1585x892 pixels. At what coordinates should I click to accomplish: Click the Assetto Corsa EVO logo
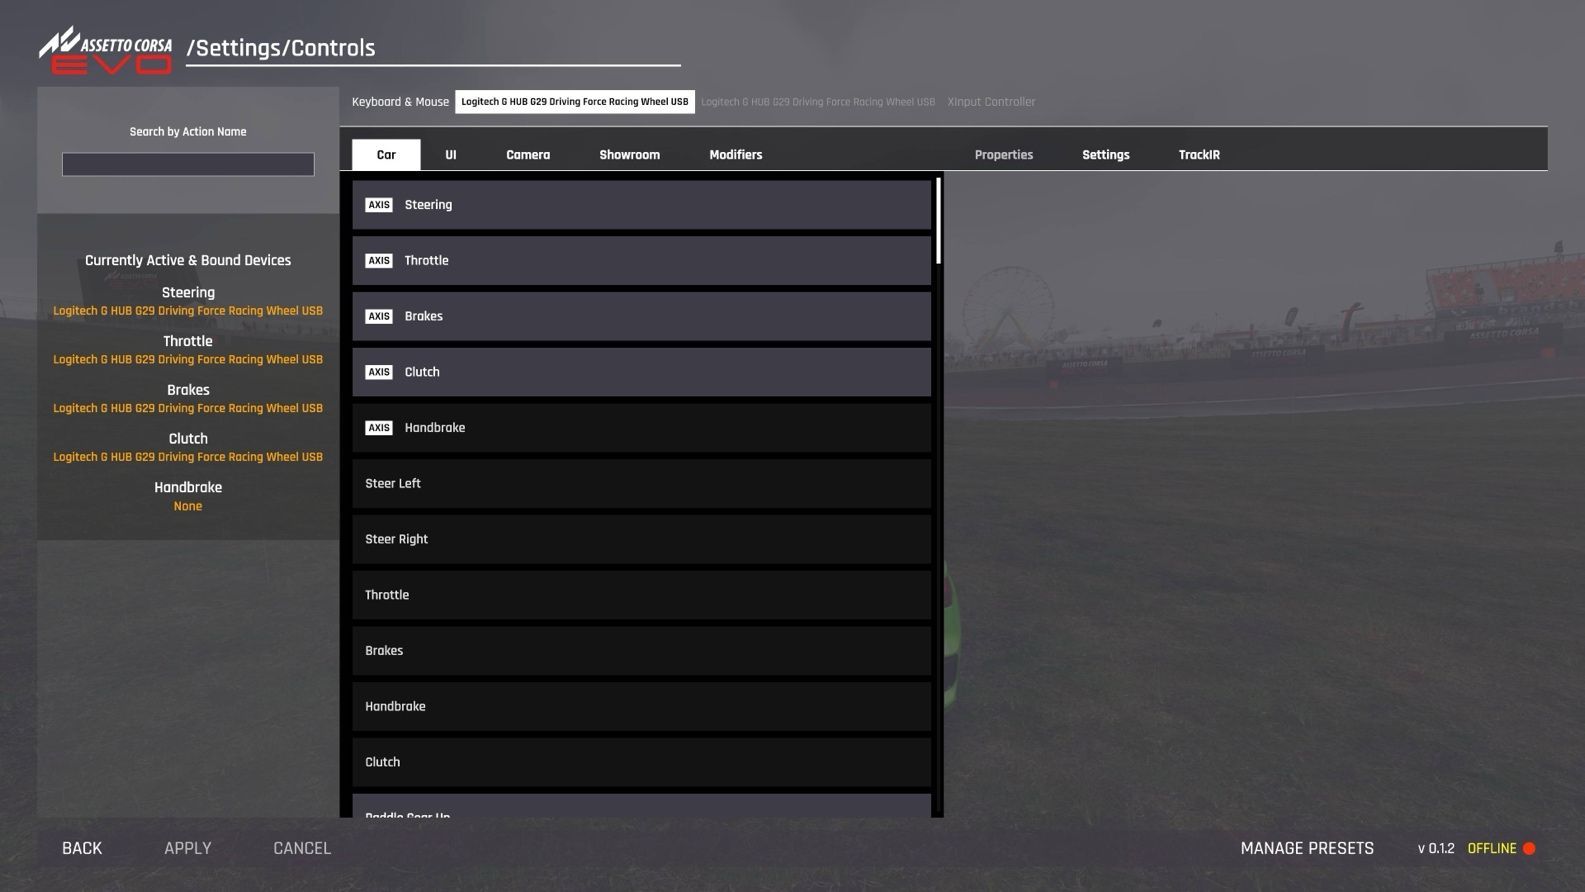tap(106, 51)
